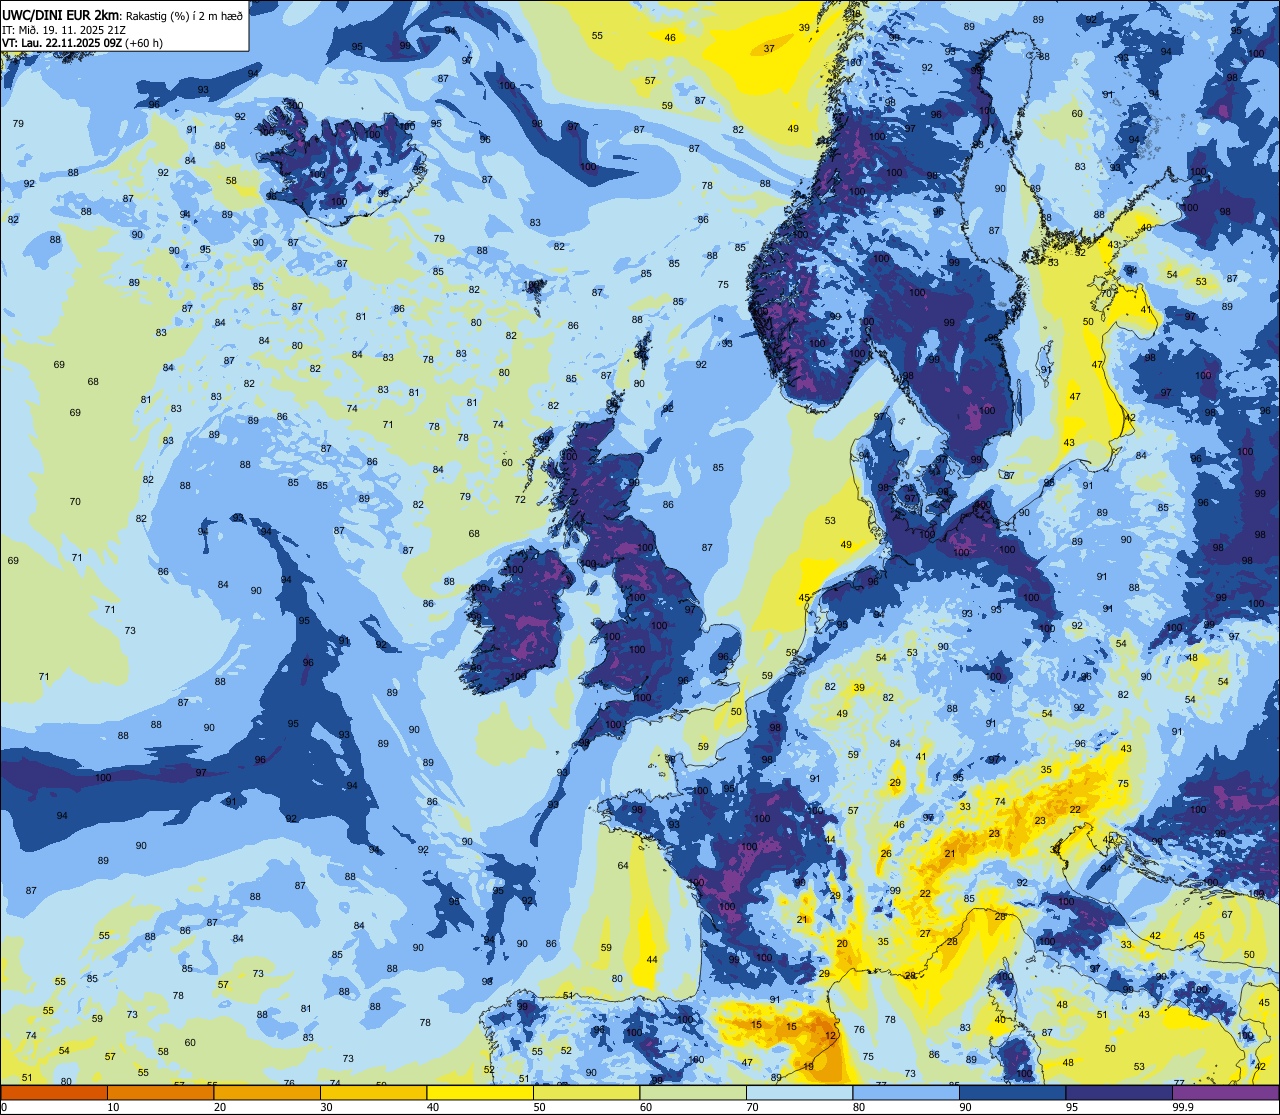Click the '99.9' legend scale label
Image resolution: width=1280 pixels, height=1115 pixels.
point(1184,1107)
